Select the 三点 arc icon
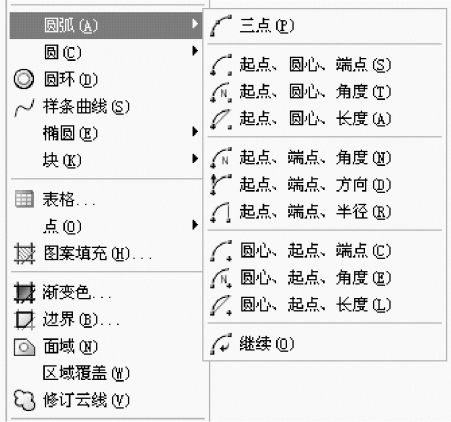This screenshot has width=451, height=422. point(221,25)
